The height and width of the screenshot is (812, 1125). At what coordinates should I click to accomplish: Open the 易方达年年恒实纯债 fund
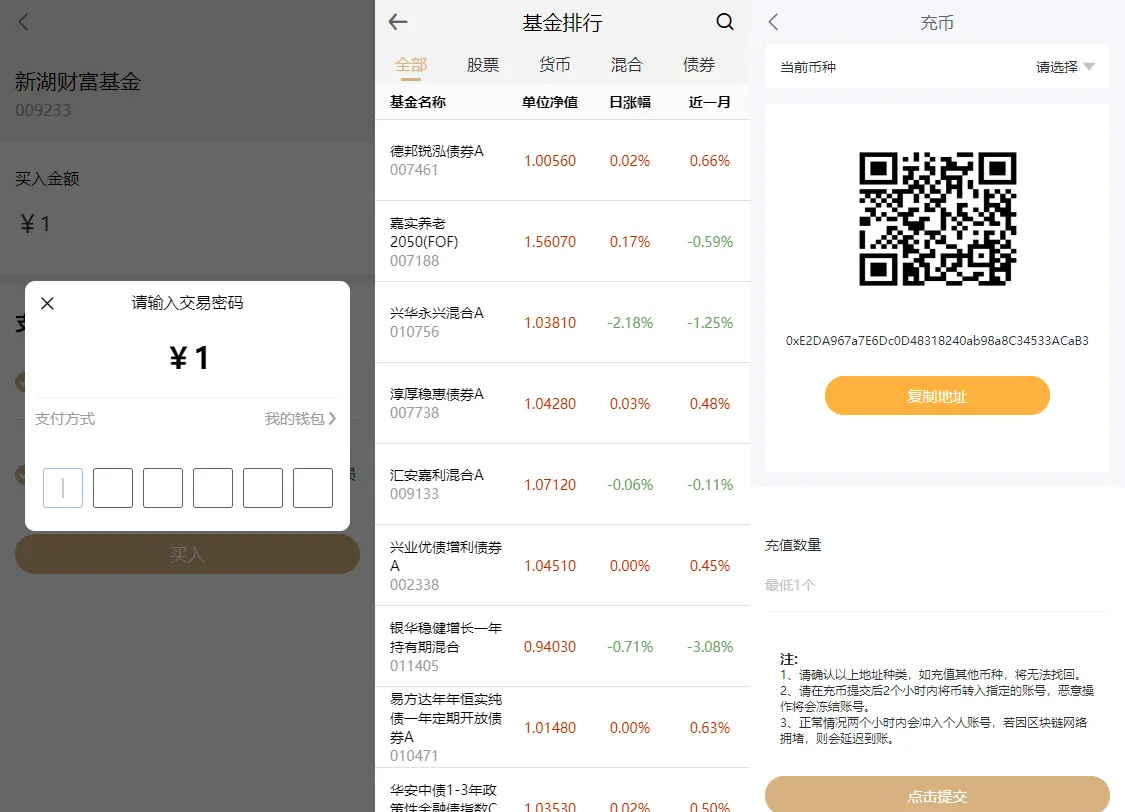[x=562, y=727]
